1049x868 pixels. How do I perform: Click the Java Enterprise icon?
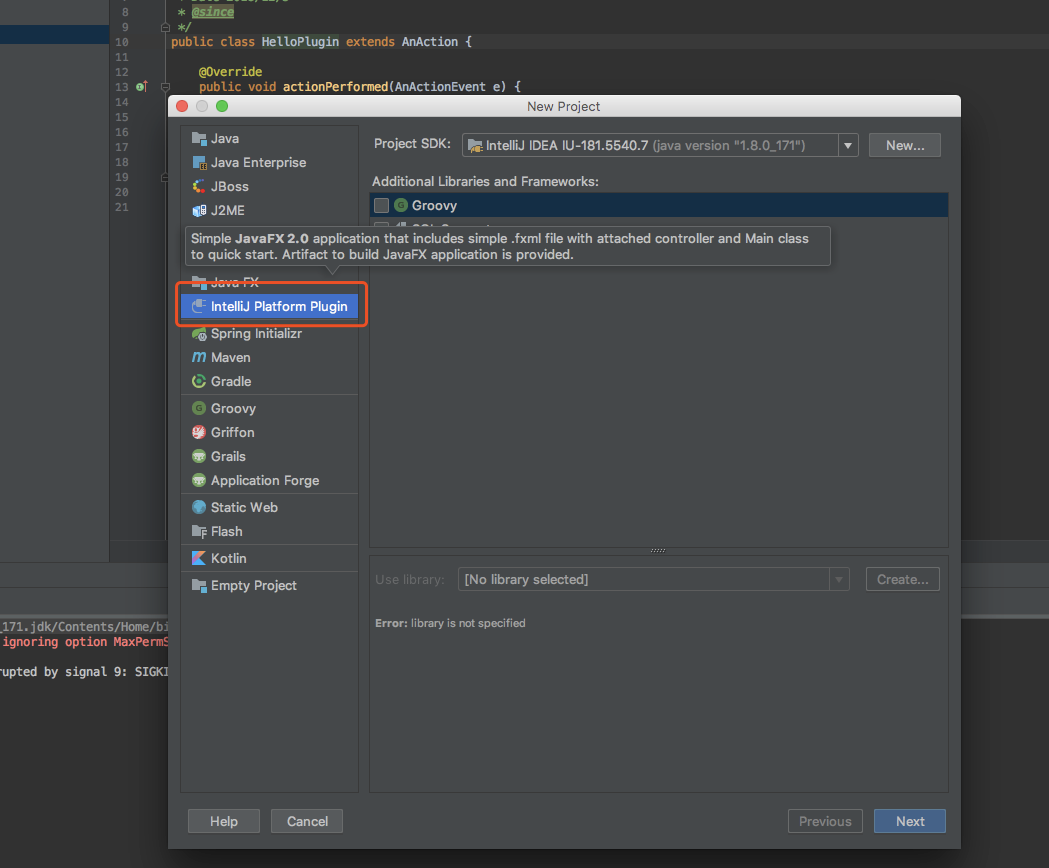tap(199, 163)
